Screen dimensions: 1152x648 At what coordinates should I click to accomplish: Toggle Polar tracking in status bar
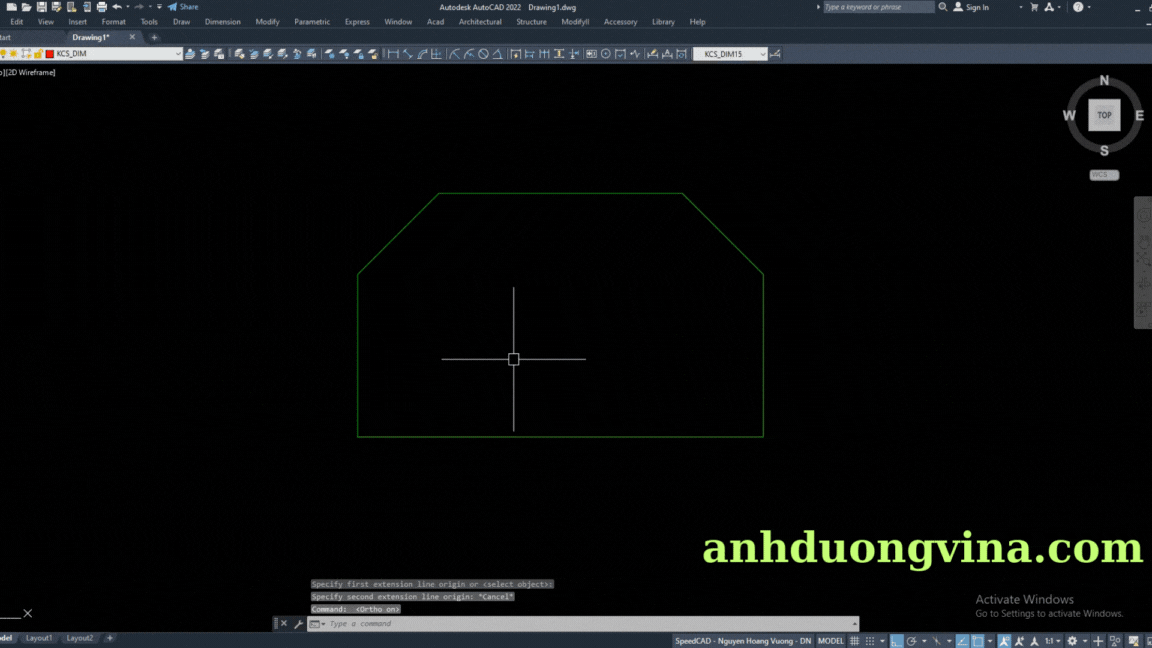(911, 641)
